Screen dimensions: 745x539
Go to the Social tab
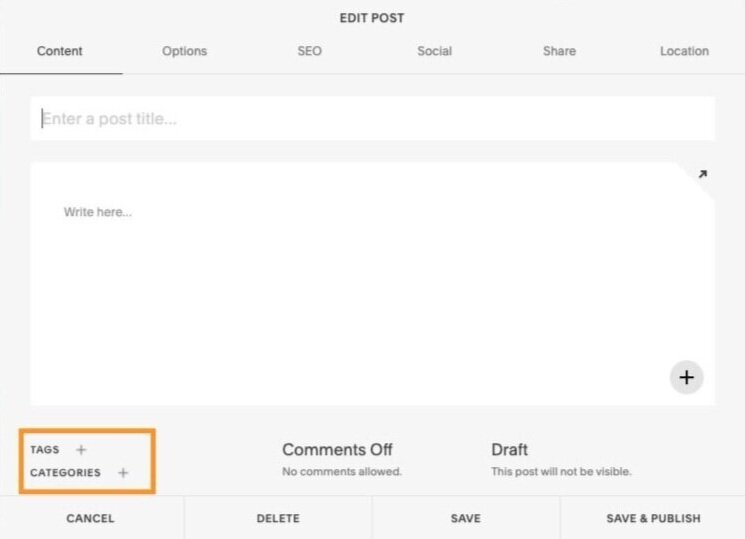[x=434, y=51]
